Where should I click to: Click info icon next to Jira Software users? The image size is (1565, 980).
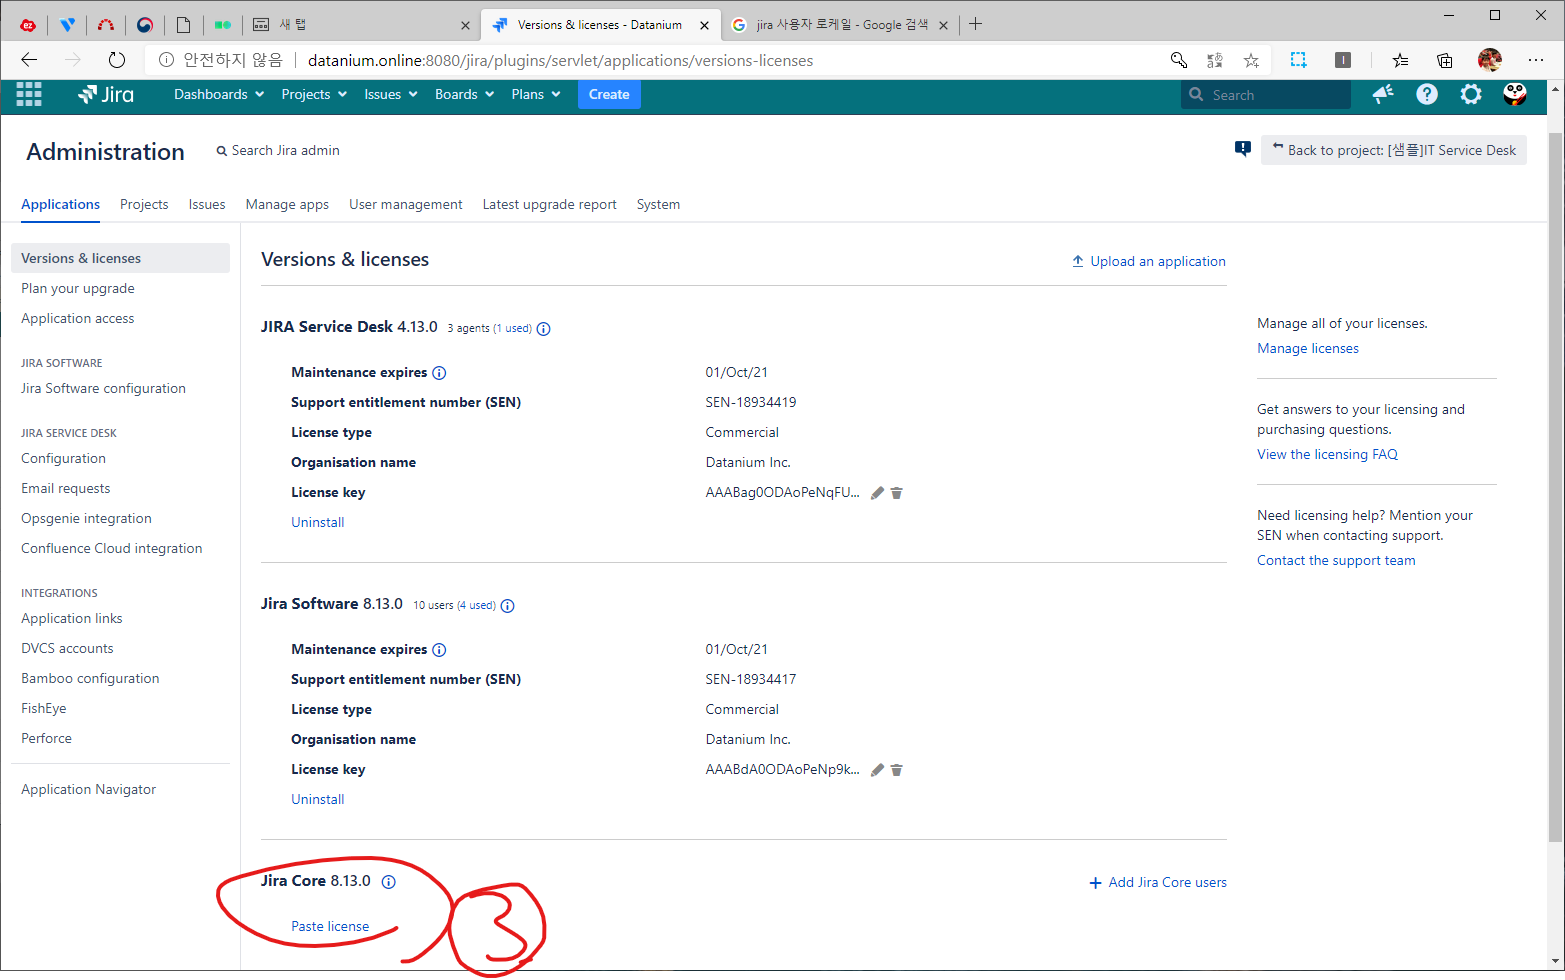click(508, 606)
